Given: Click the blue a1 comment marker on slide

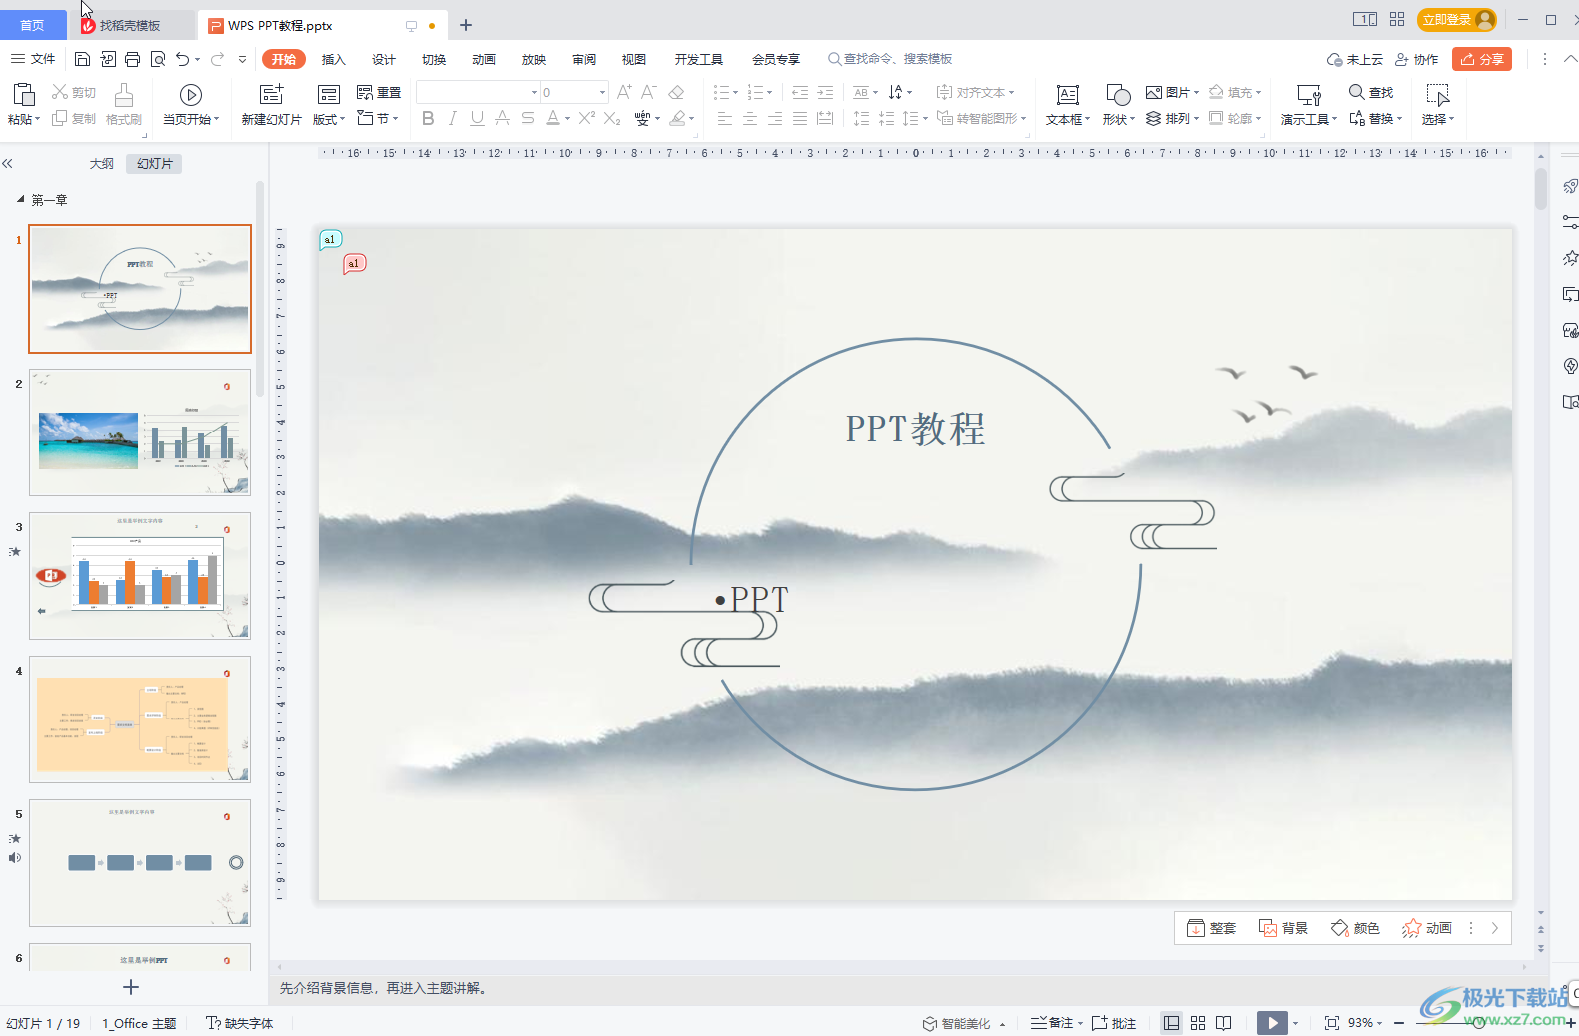Looking at the screenshot, I should 330,239.
